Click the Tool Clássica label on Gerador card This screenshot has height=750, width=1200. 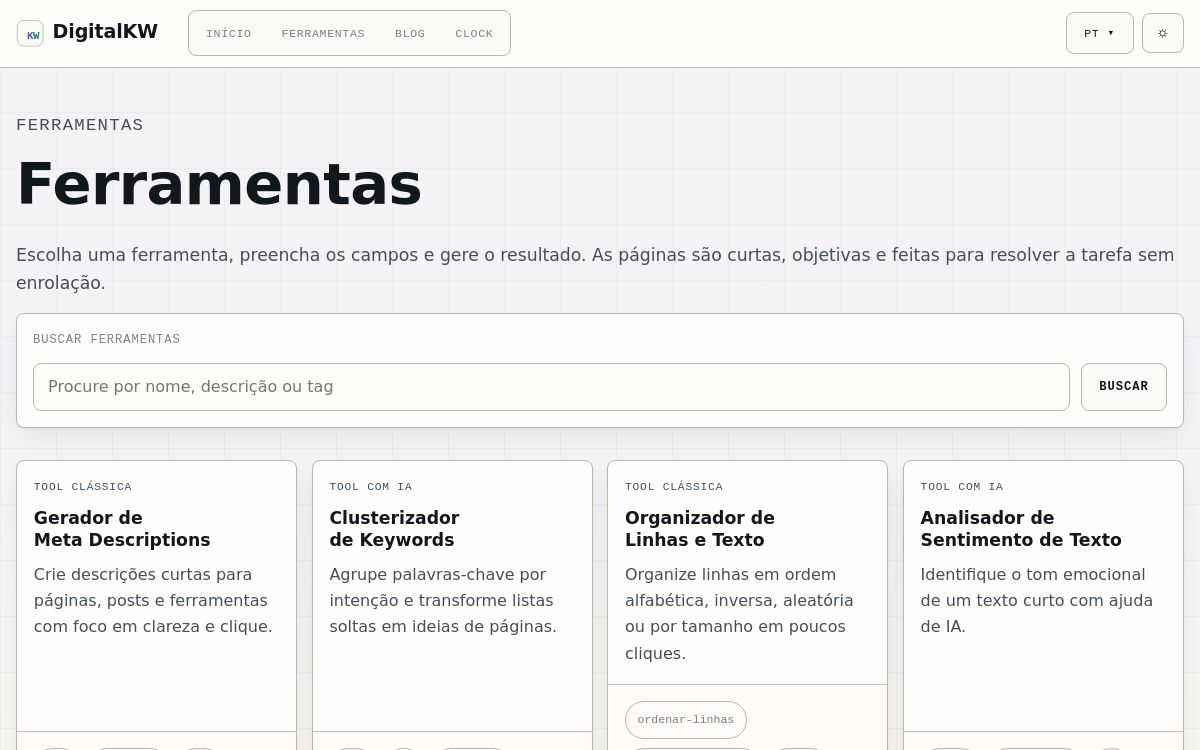pos(83,487)
